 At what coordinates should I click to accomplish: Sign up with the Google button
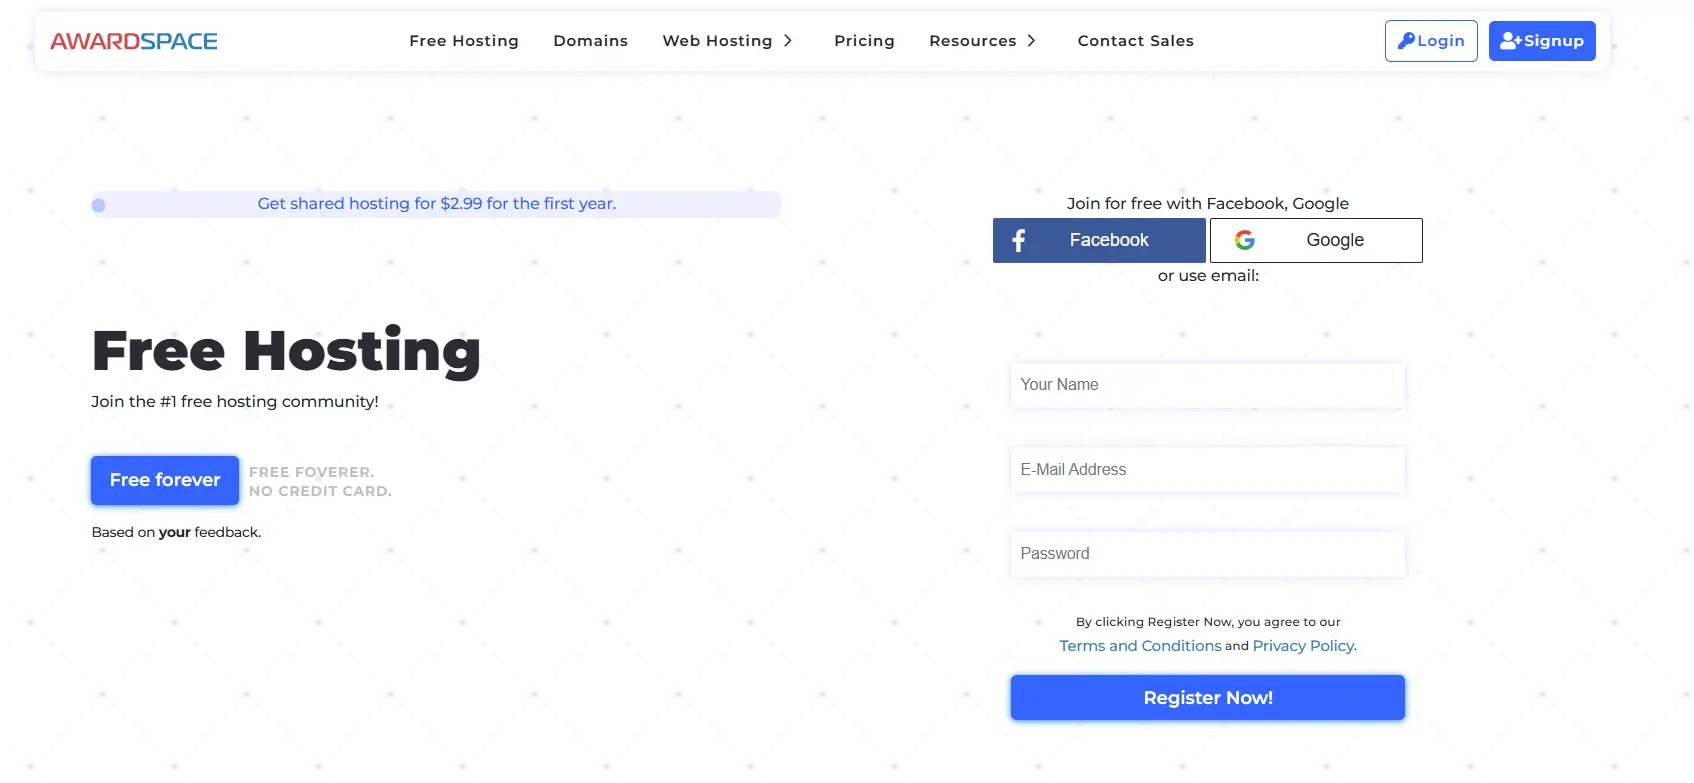point(1316,240)
